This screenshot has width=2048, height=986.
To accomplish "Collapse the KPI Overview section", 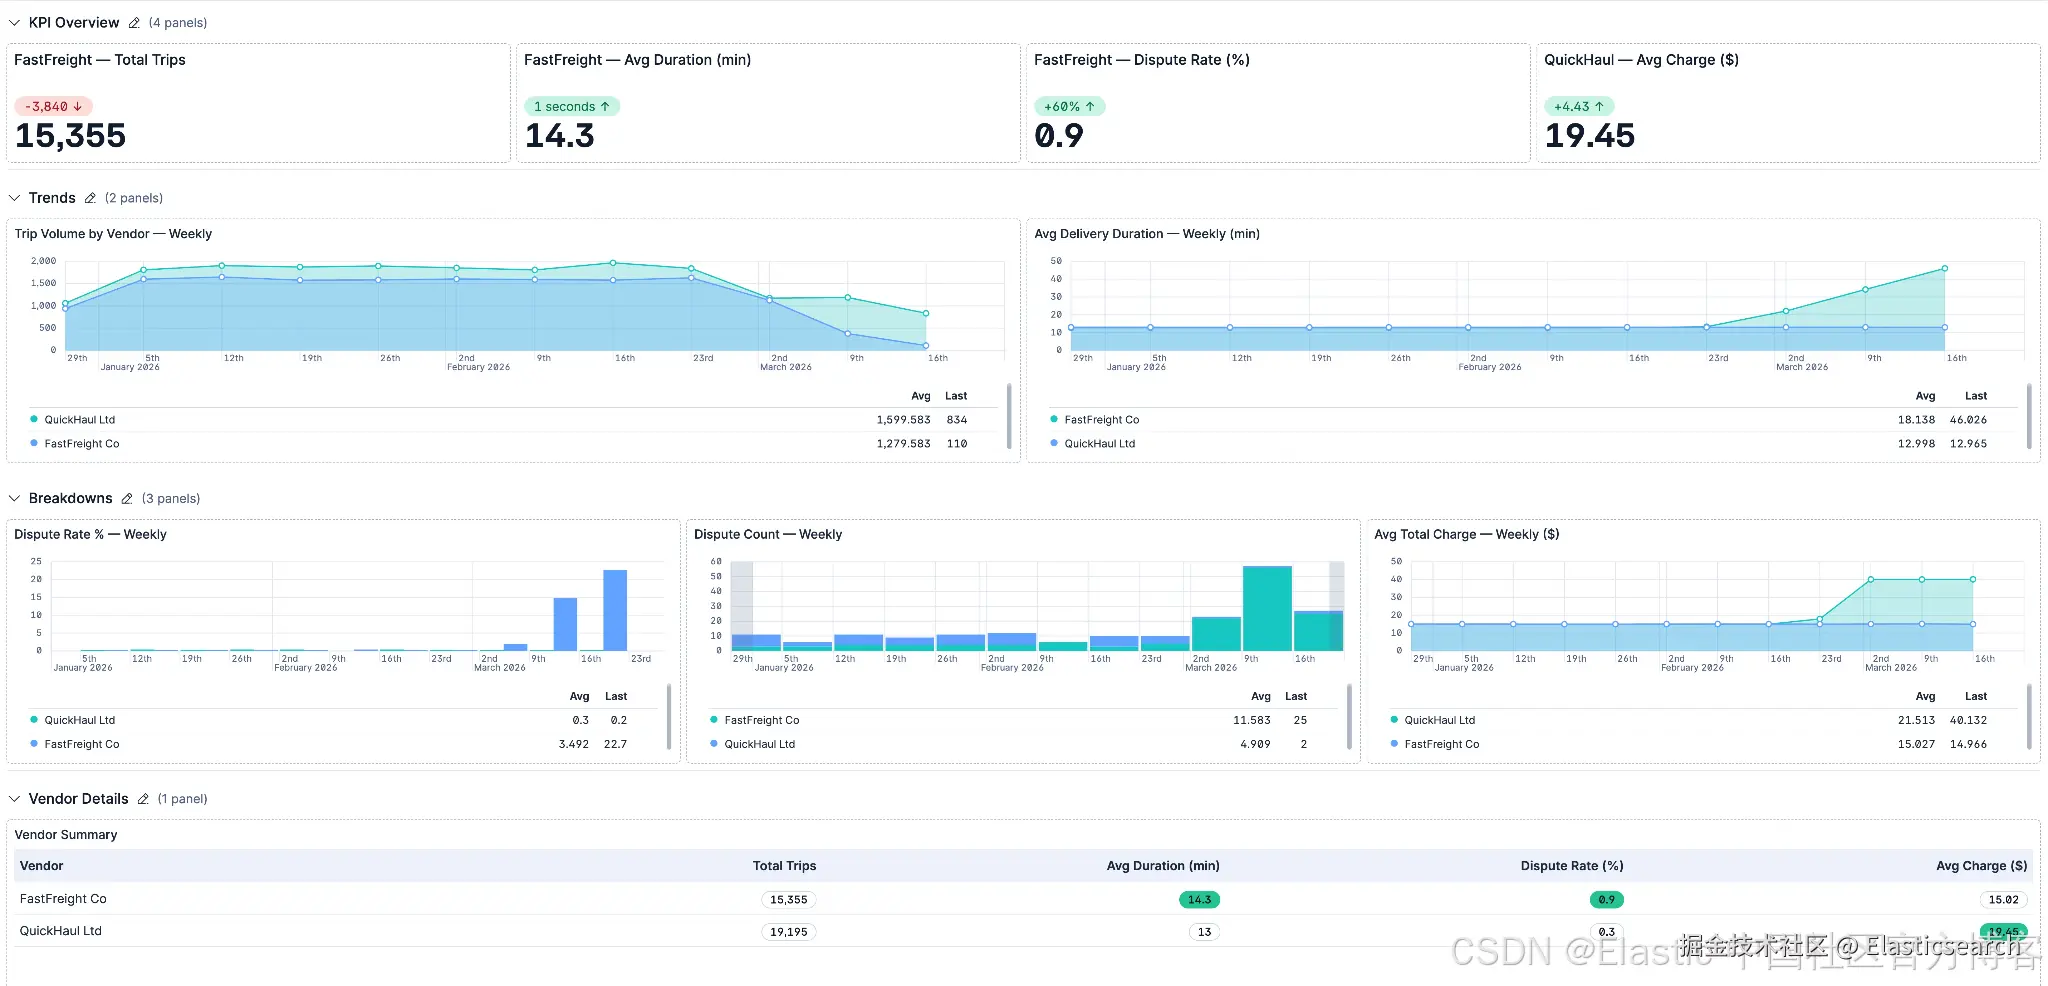I will pos(15,23).
